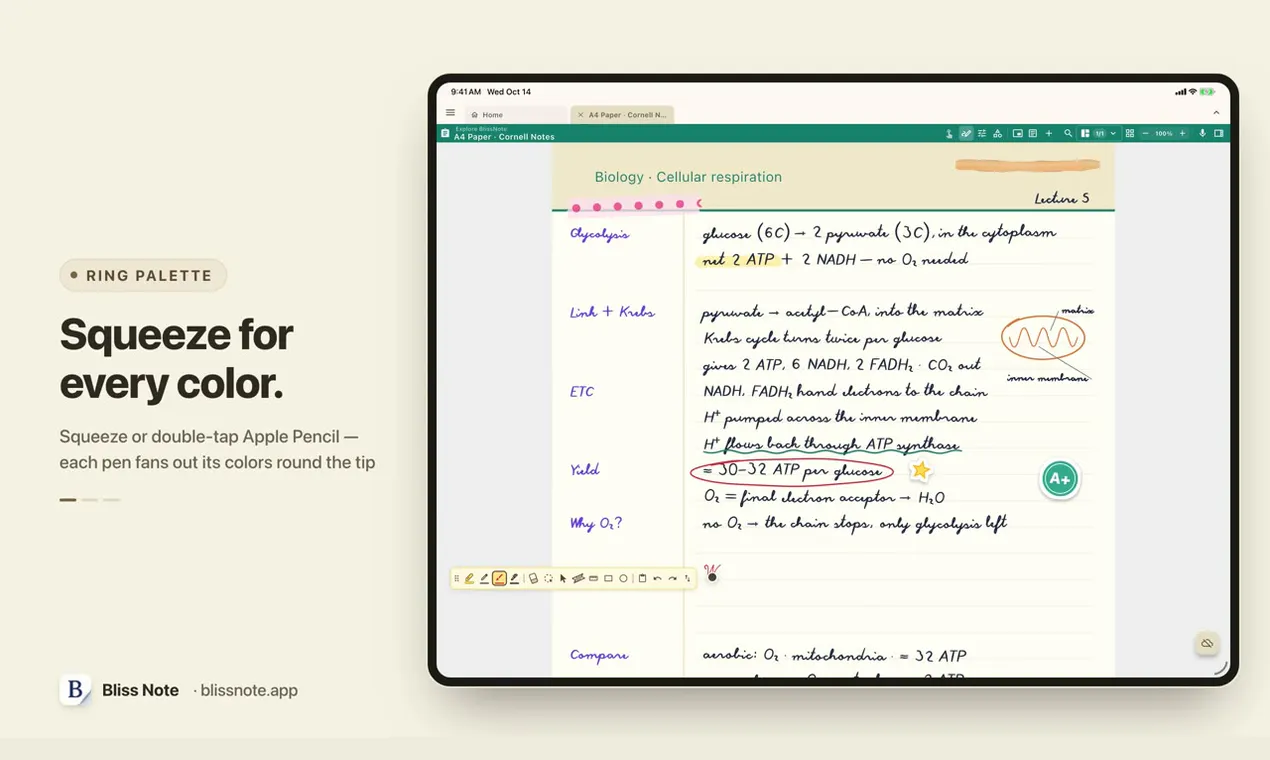Start audio recording with the microphone icon
This screenshot has width=1270, height=760.
coord(1202,133)
